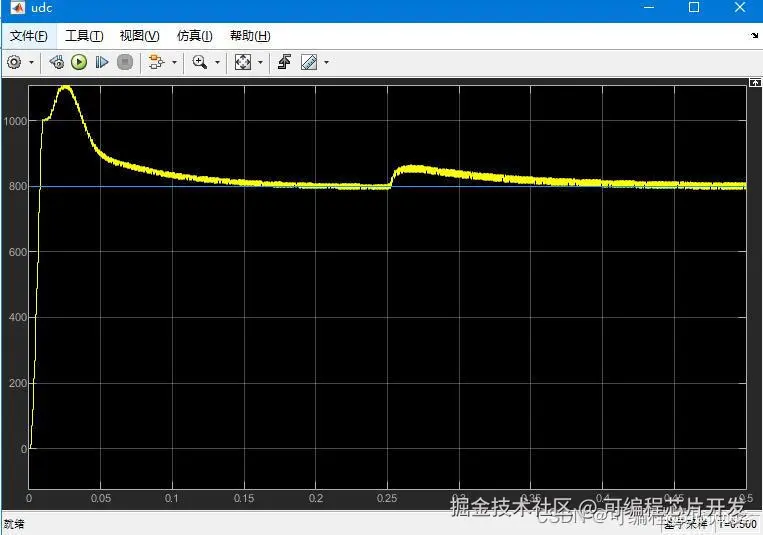Screen dimensions: 763x535
Task: Highlight the signal block in the model
Action: click(x=156, y=62)
